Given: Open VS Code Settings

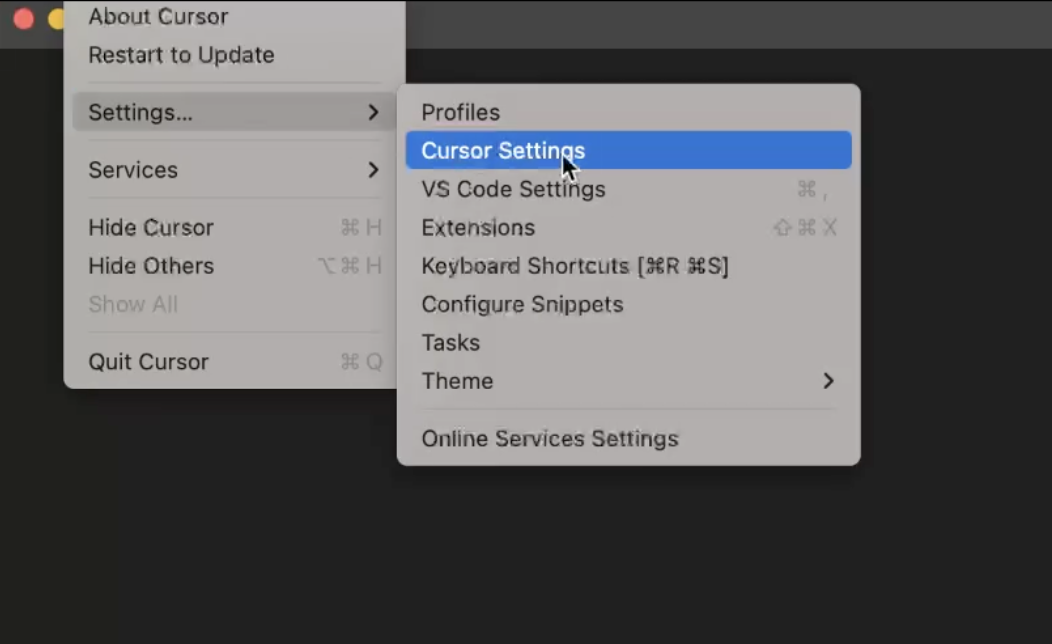Looking at the screenshot, I should pos(513,189).
